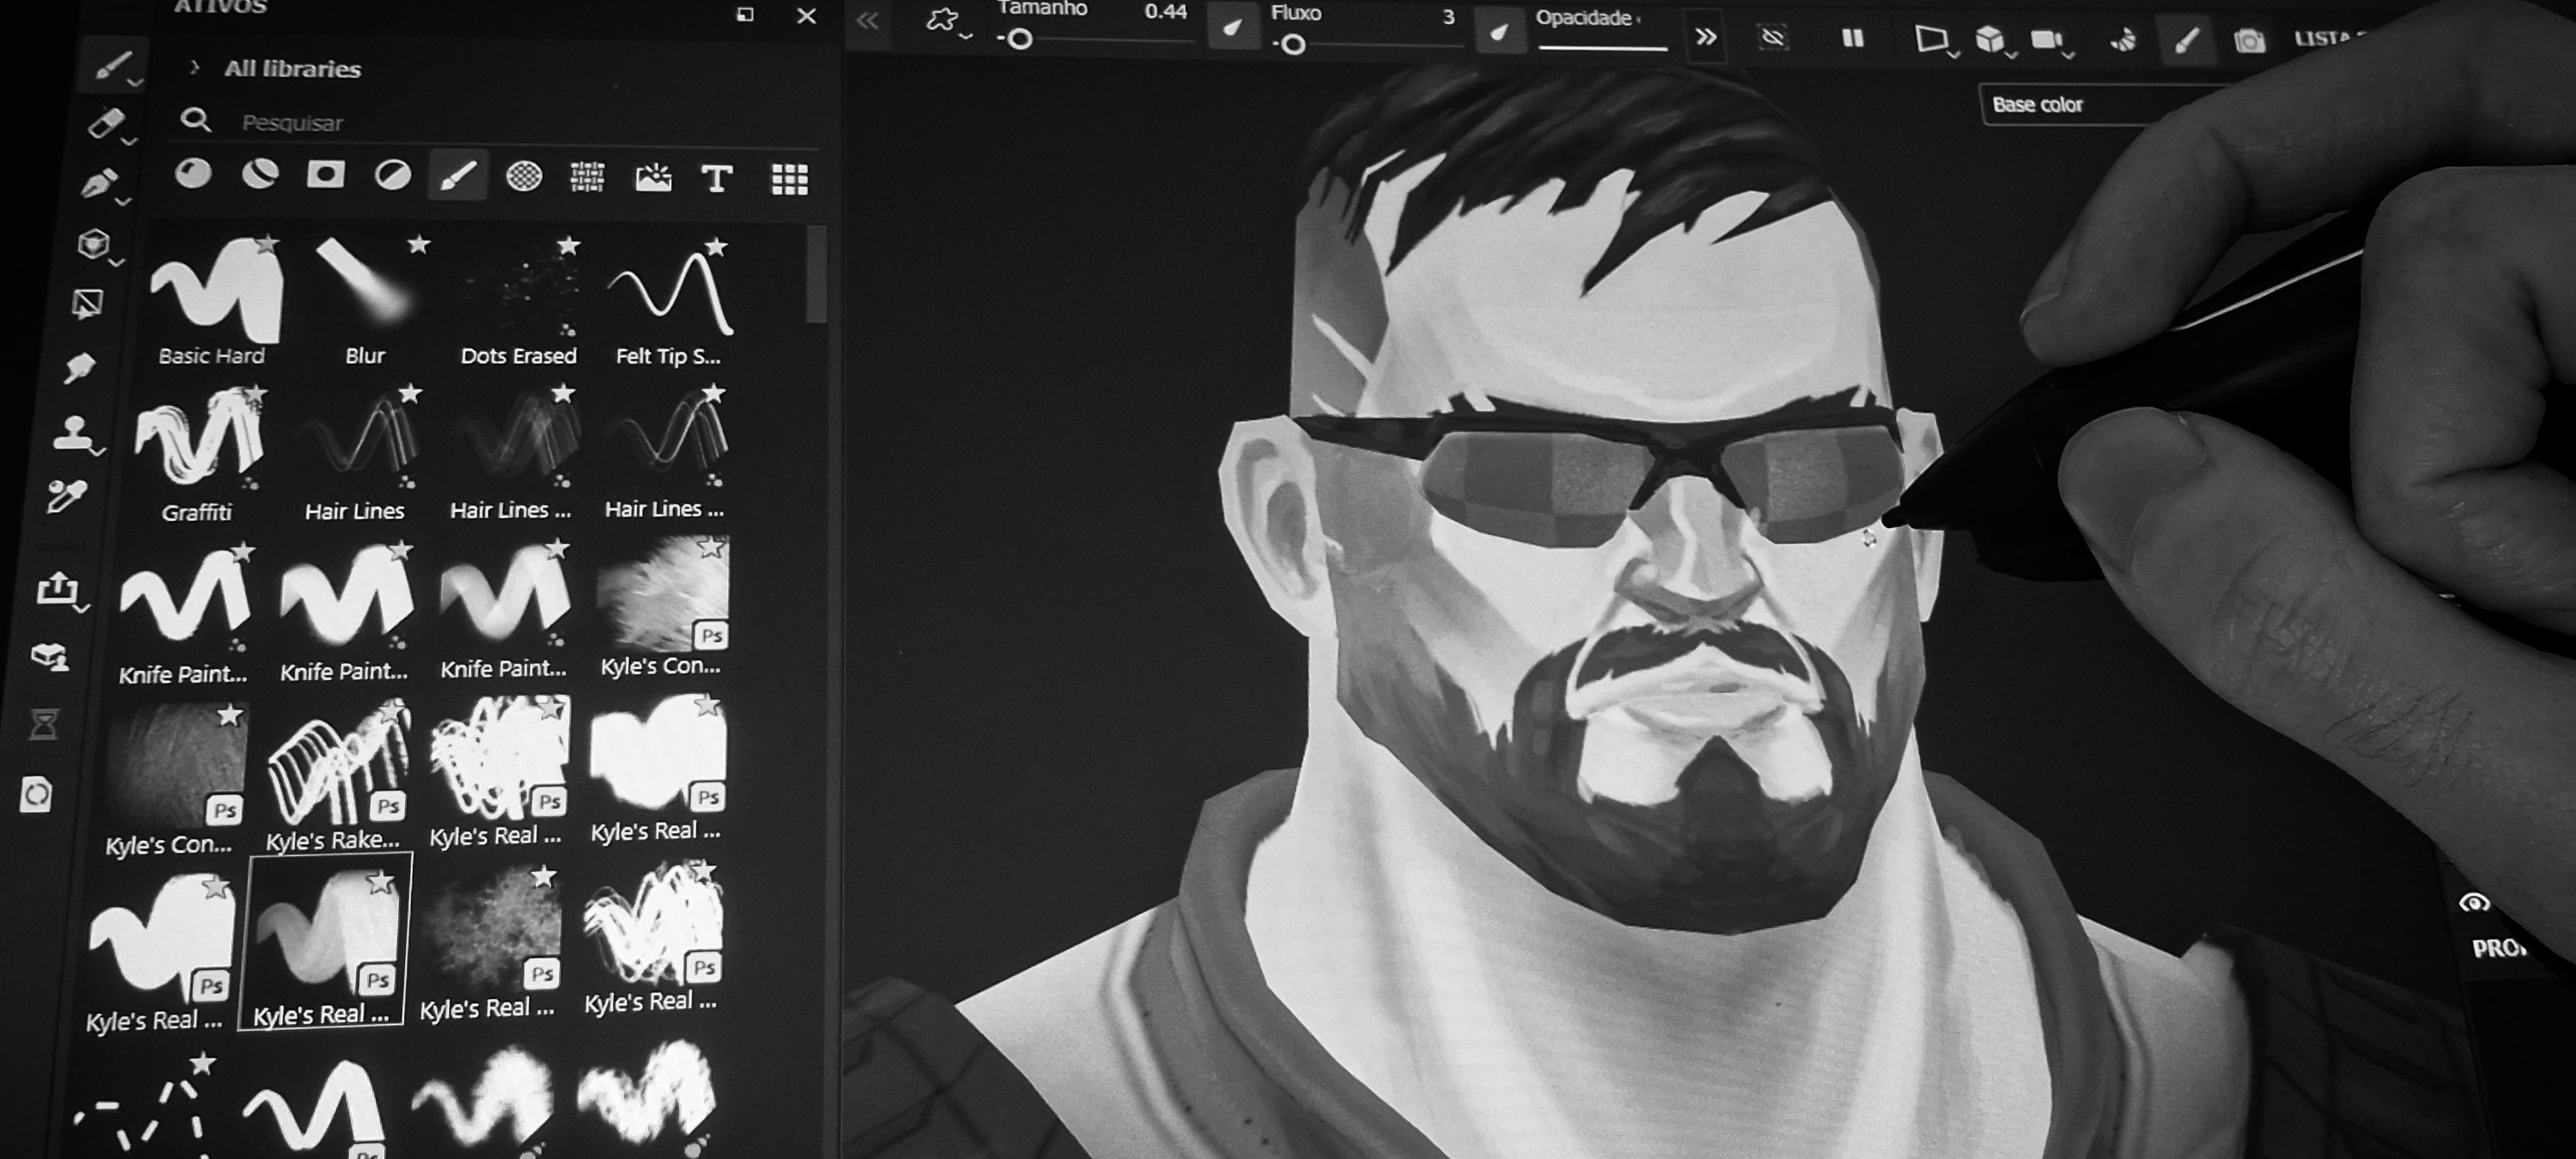Expand toolbar with double right arrows
This screenshot has width=2576, height=1159.
click(1705, 38)
